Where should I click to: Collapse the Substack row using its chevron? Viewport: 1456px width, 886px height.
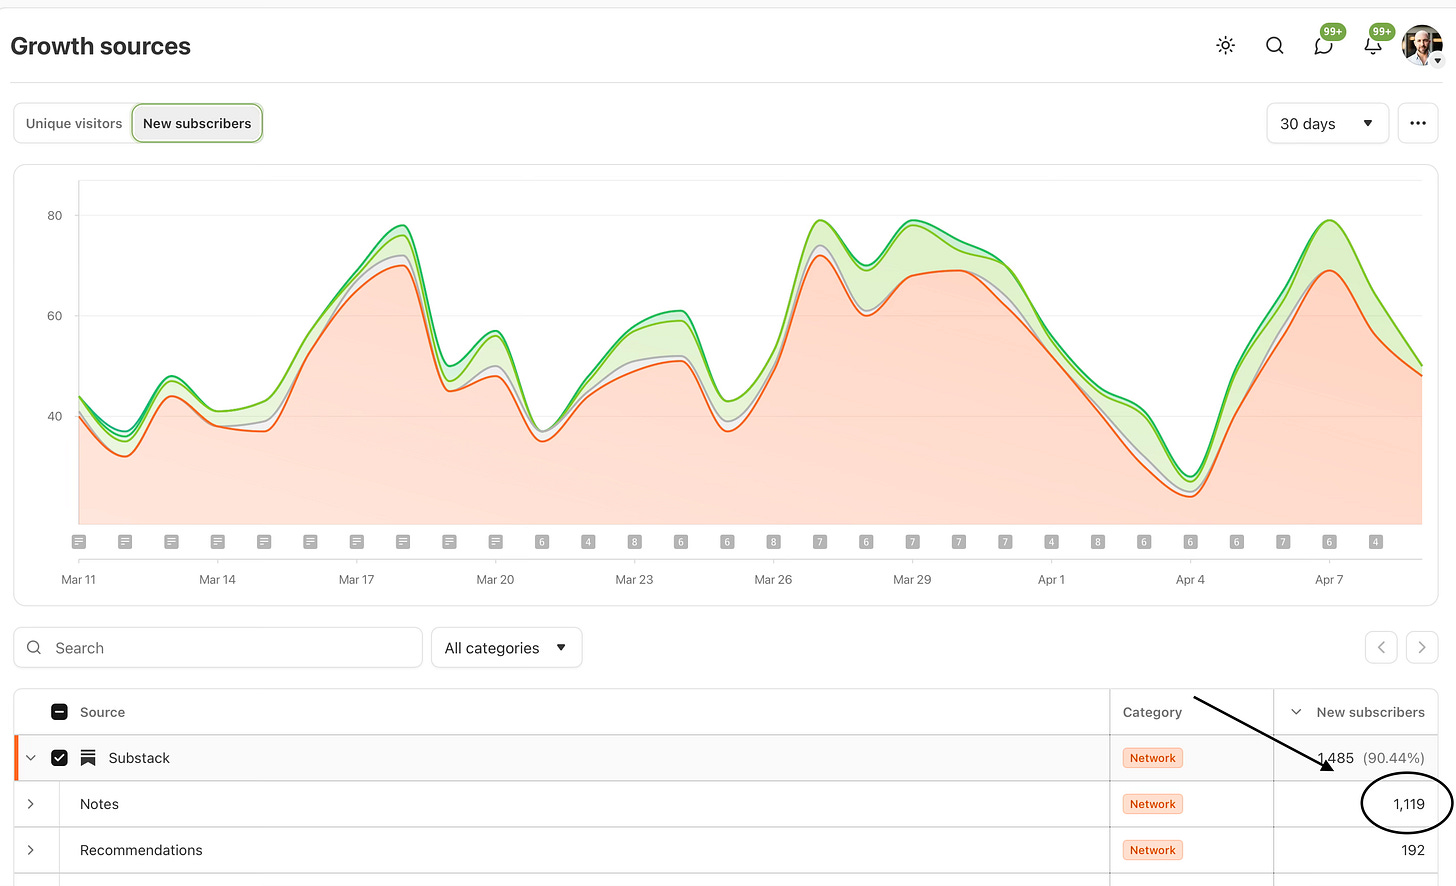30,757
